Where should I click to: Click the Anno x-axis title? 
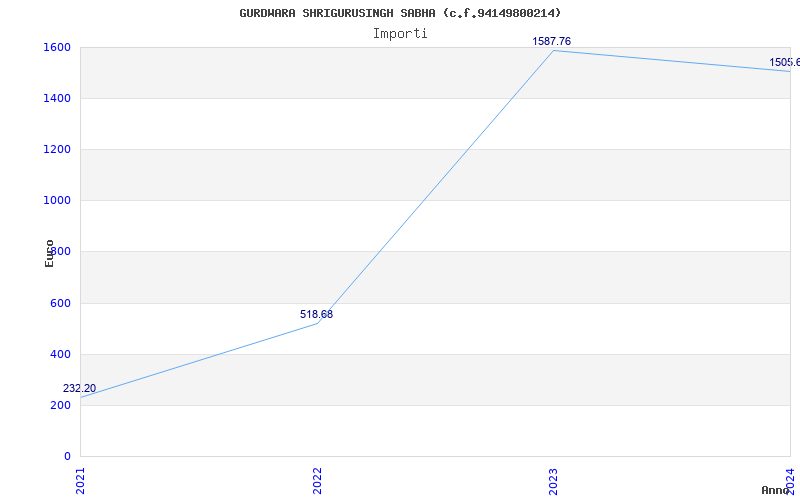click(x=776, y=490)
